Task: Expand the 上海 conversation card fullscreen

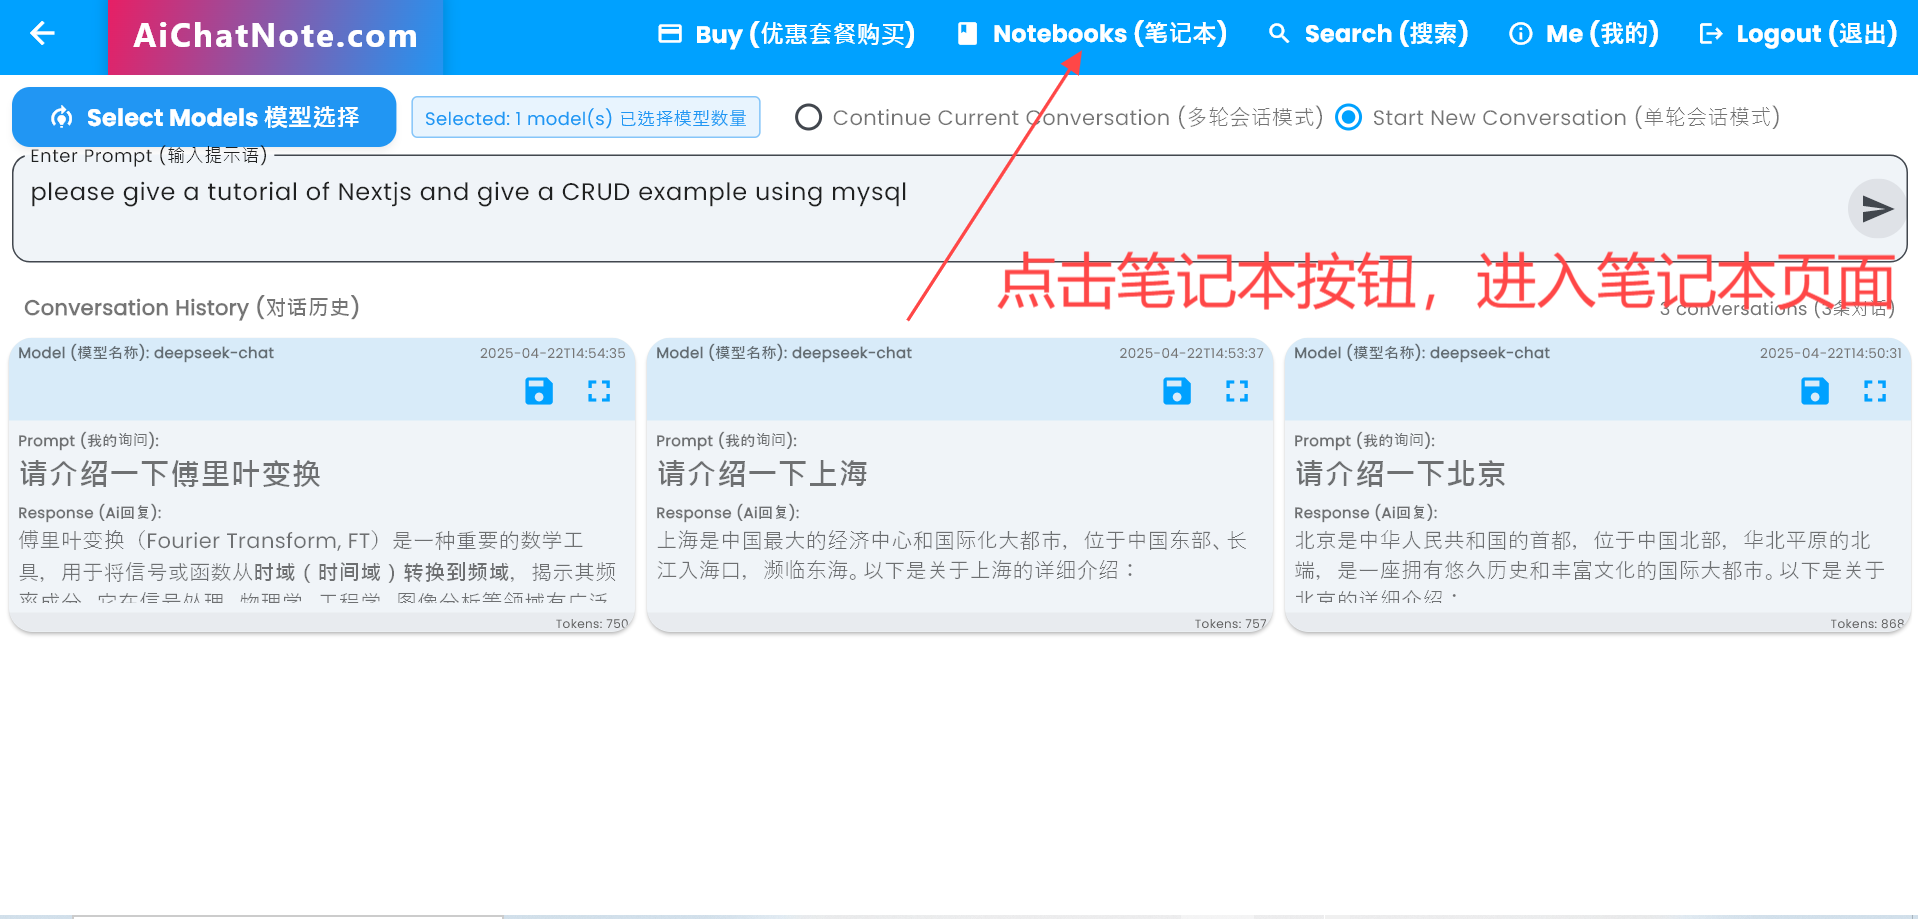Action: [x=1236, y=391]
